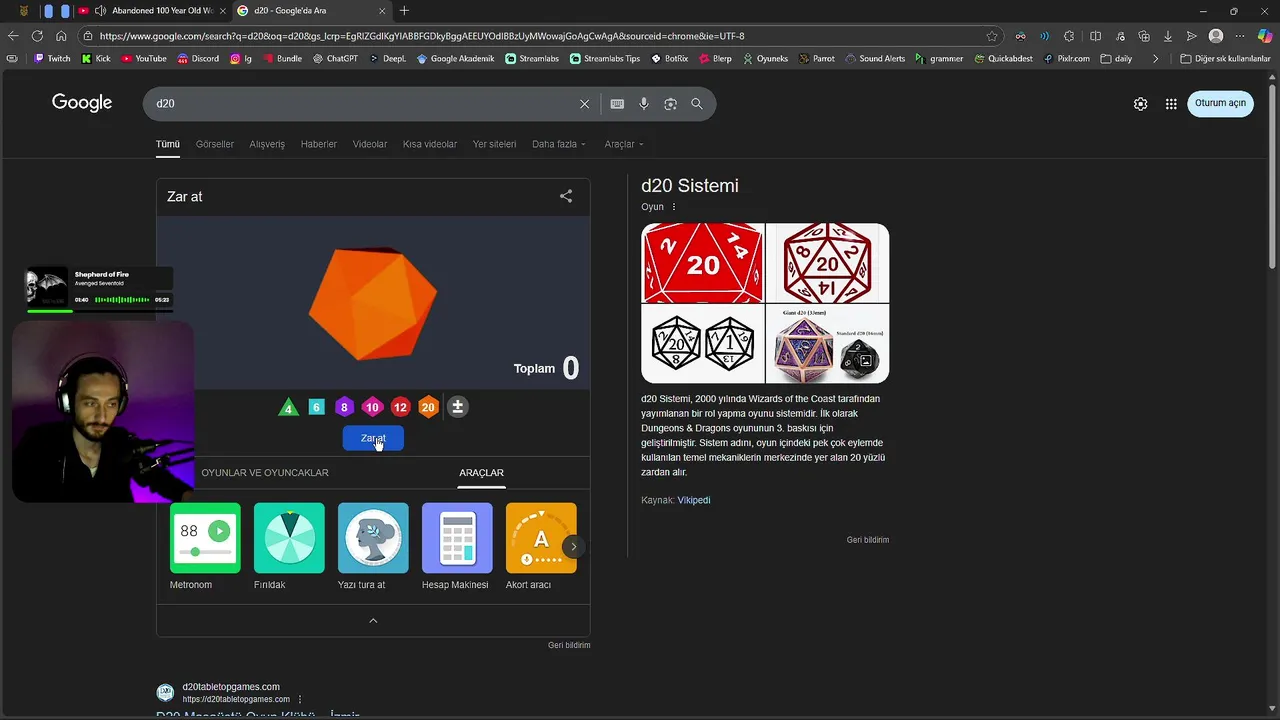The image size is (1280, 720).
Task: Click the blue Zar at roll button
Action: click(x=373, y=438)
